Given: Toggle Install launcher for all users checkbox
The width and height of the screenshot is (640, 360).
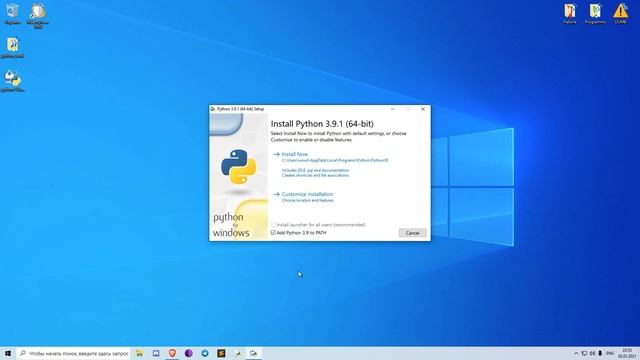Looking at the screenshot, I should tap(273, 225).
